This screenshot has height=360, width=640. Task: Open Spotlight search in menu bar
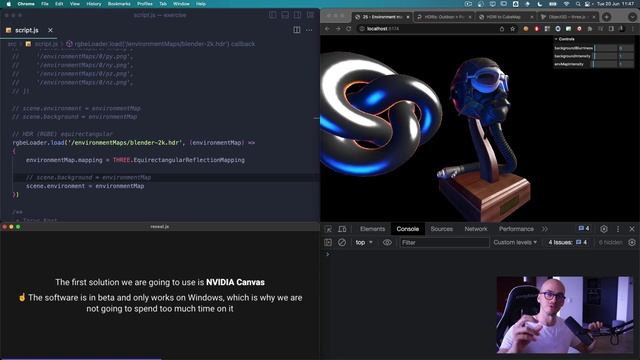[578, 4]
